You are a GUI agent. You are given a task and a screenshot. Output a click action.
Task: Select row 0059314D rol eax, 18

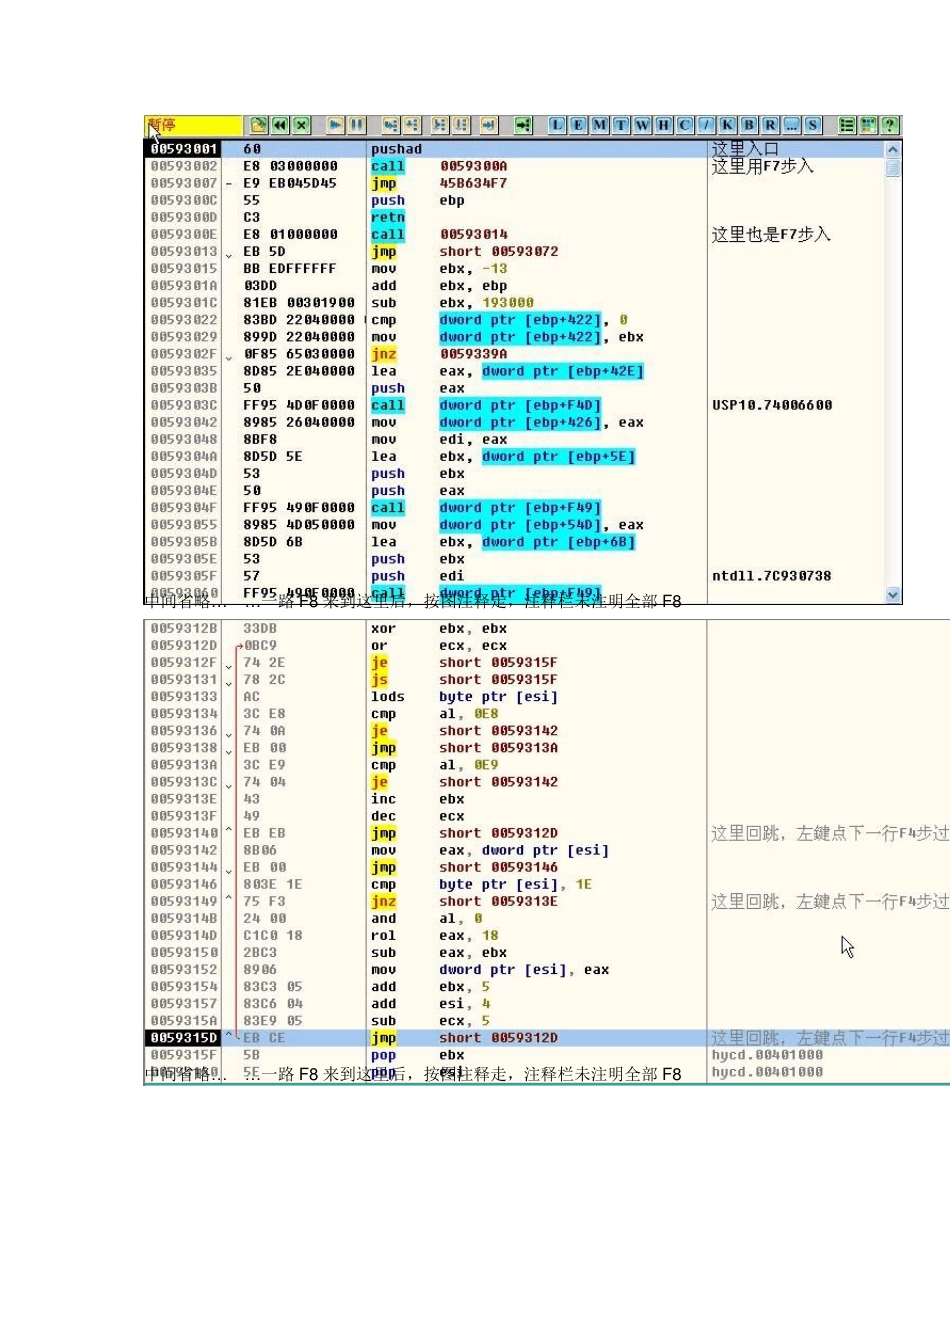(x=547, y=935)
